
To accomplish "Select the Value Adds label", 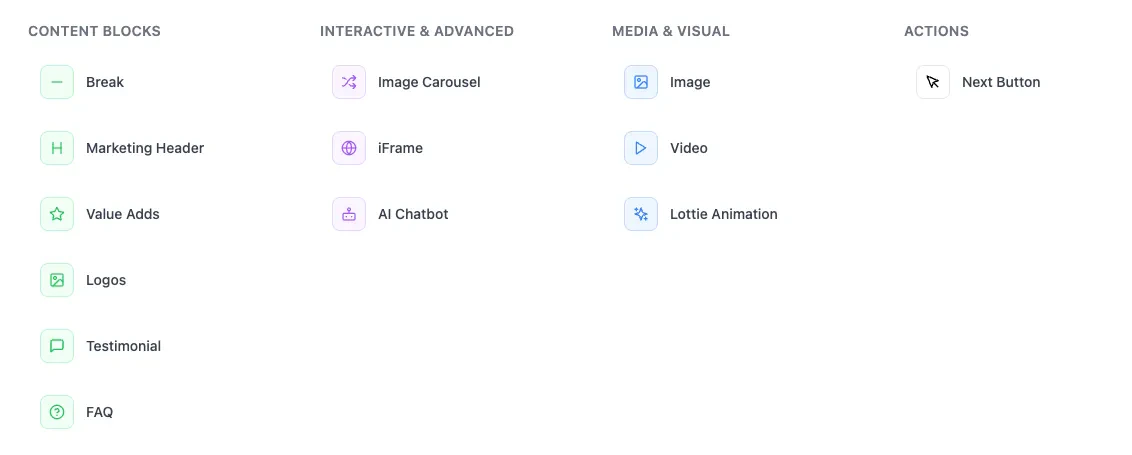I will [x=123, y=214].
